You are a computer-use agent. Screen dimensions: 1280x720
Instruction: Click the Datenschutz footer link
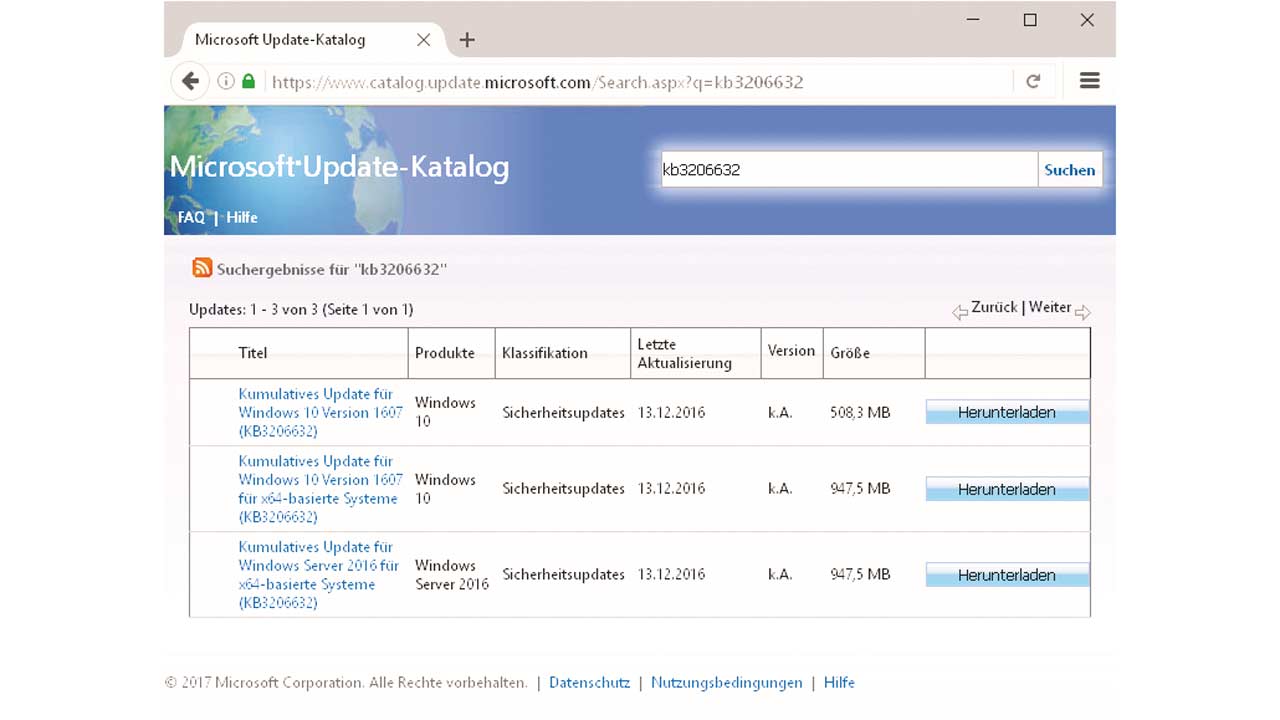[x=589, y=683]
